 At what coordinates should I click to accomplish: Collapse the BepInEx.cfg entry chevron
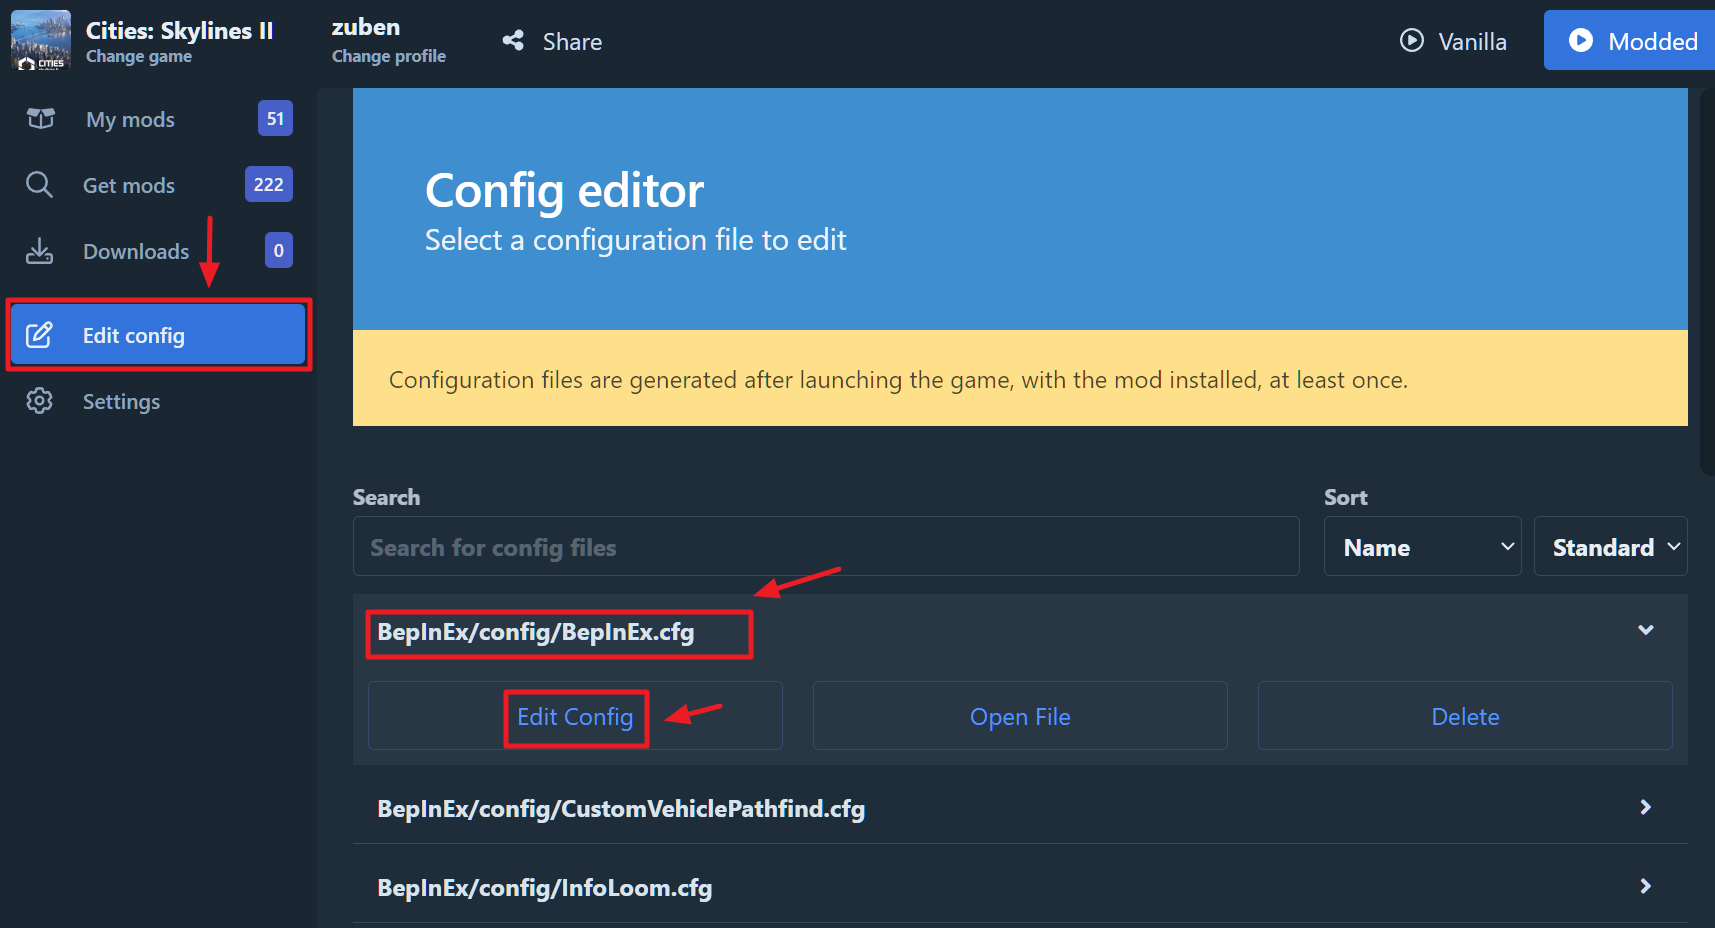coord(1646,630)
